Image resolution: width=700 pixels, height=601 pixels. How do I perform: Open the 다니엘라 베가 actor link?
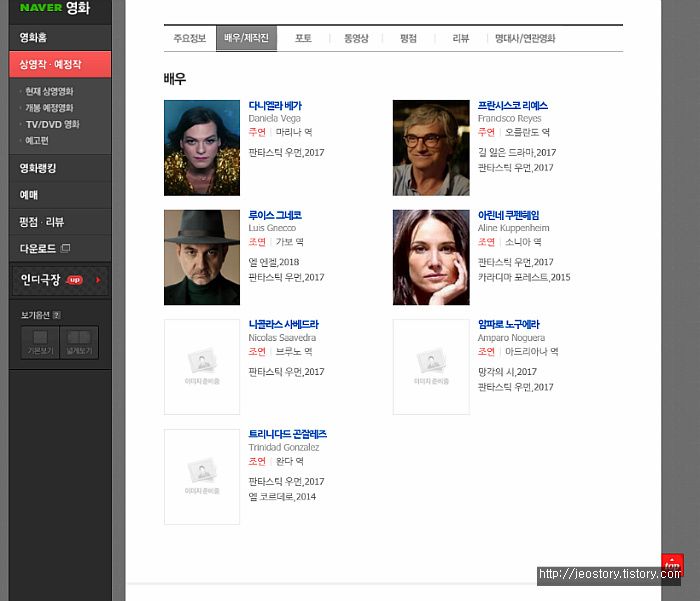coord(275,106)
